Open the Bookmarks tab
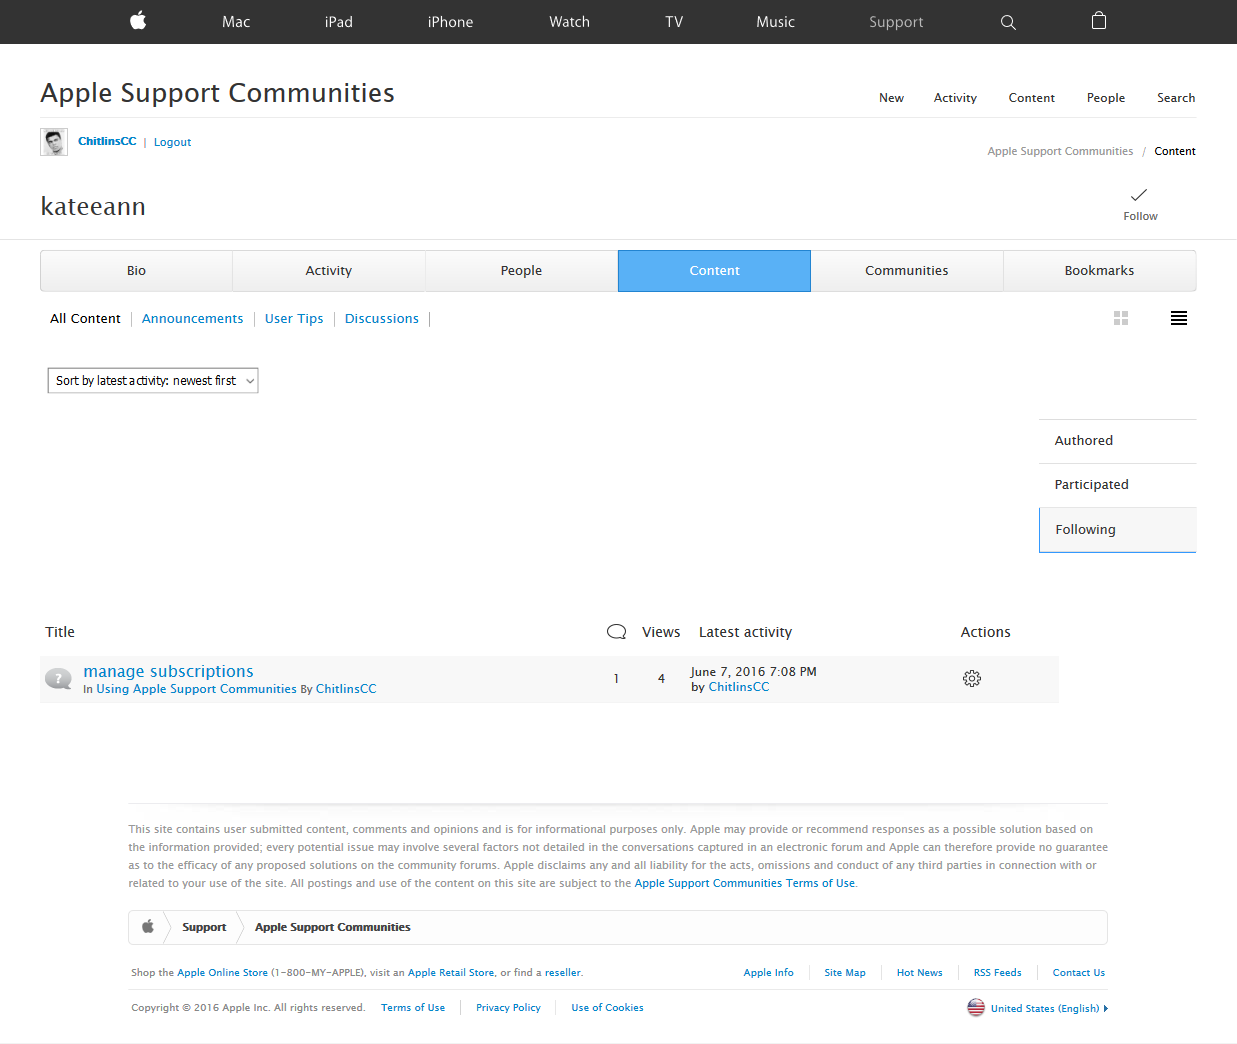This screenshot has width=1237, height=1044. (x=1100, y=271)
